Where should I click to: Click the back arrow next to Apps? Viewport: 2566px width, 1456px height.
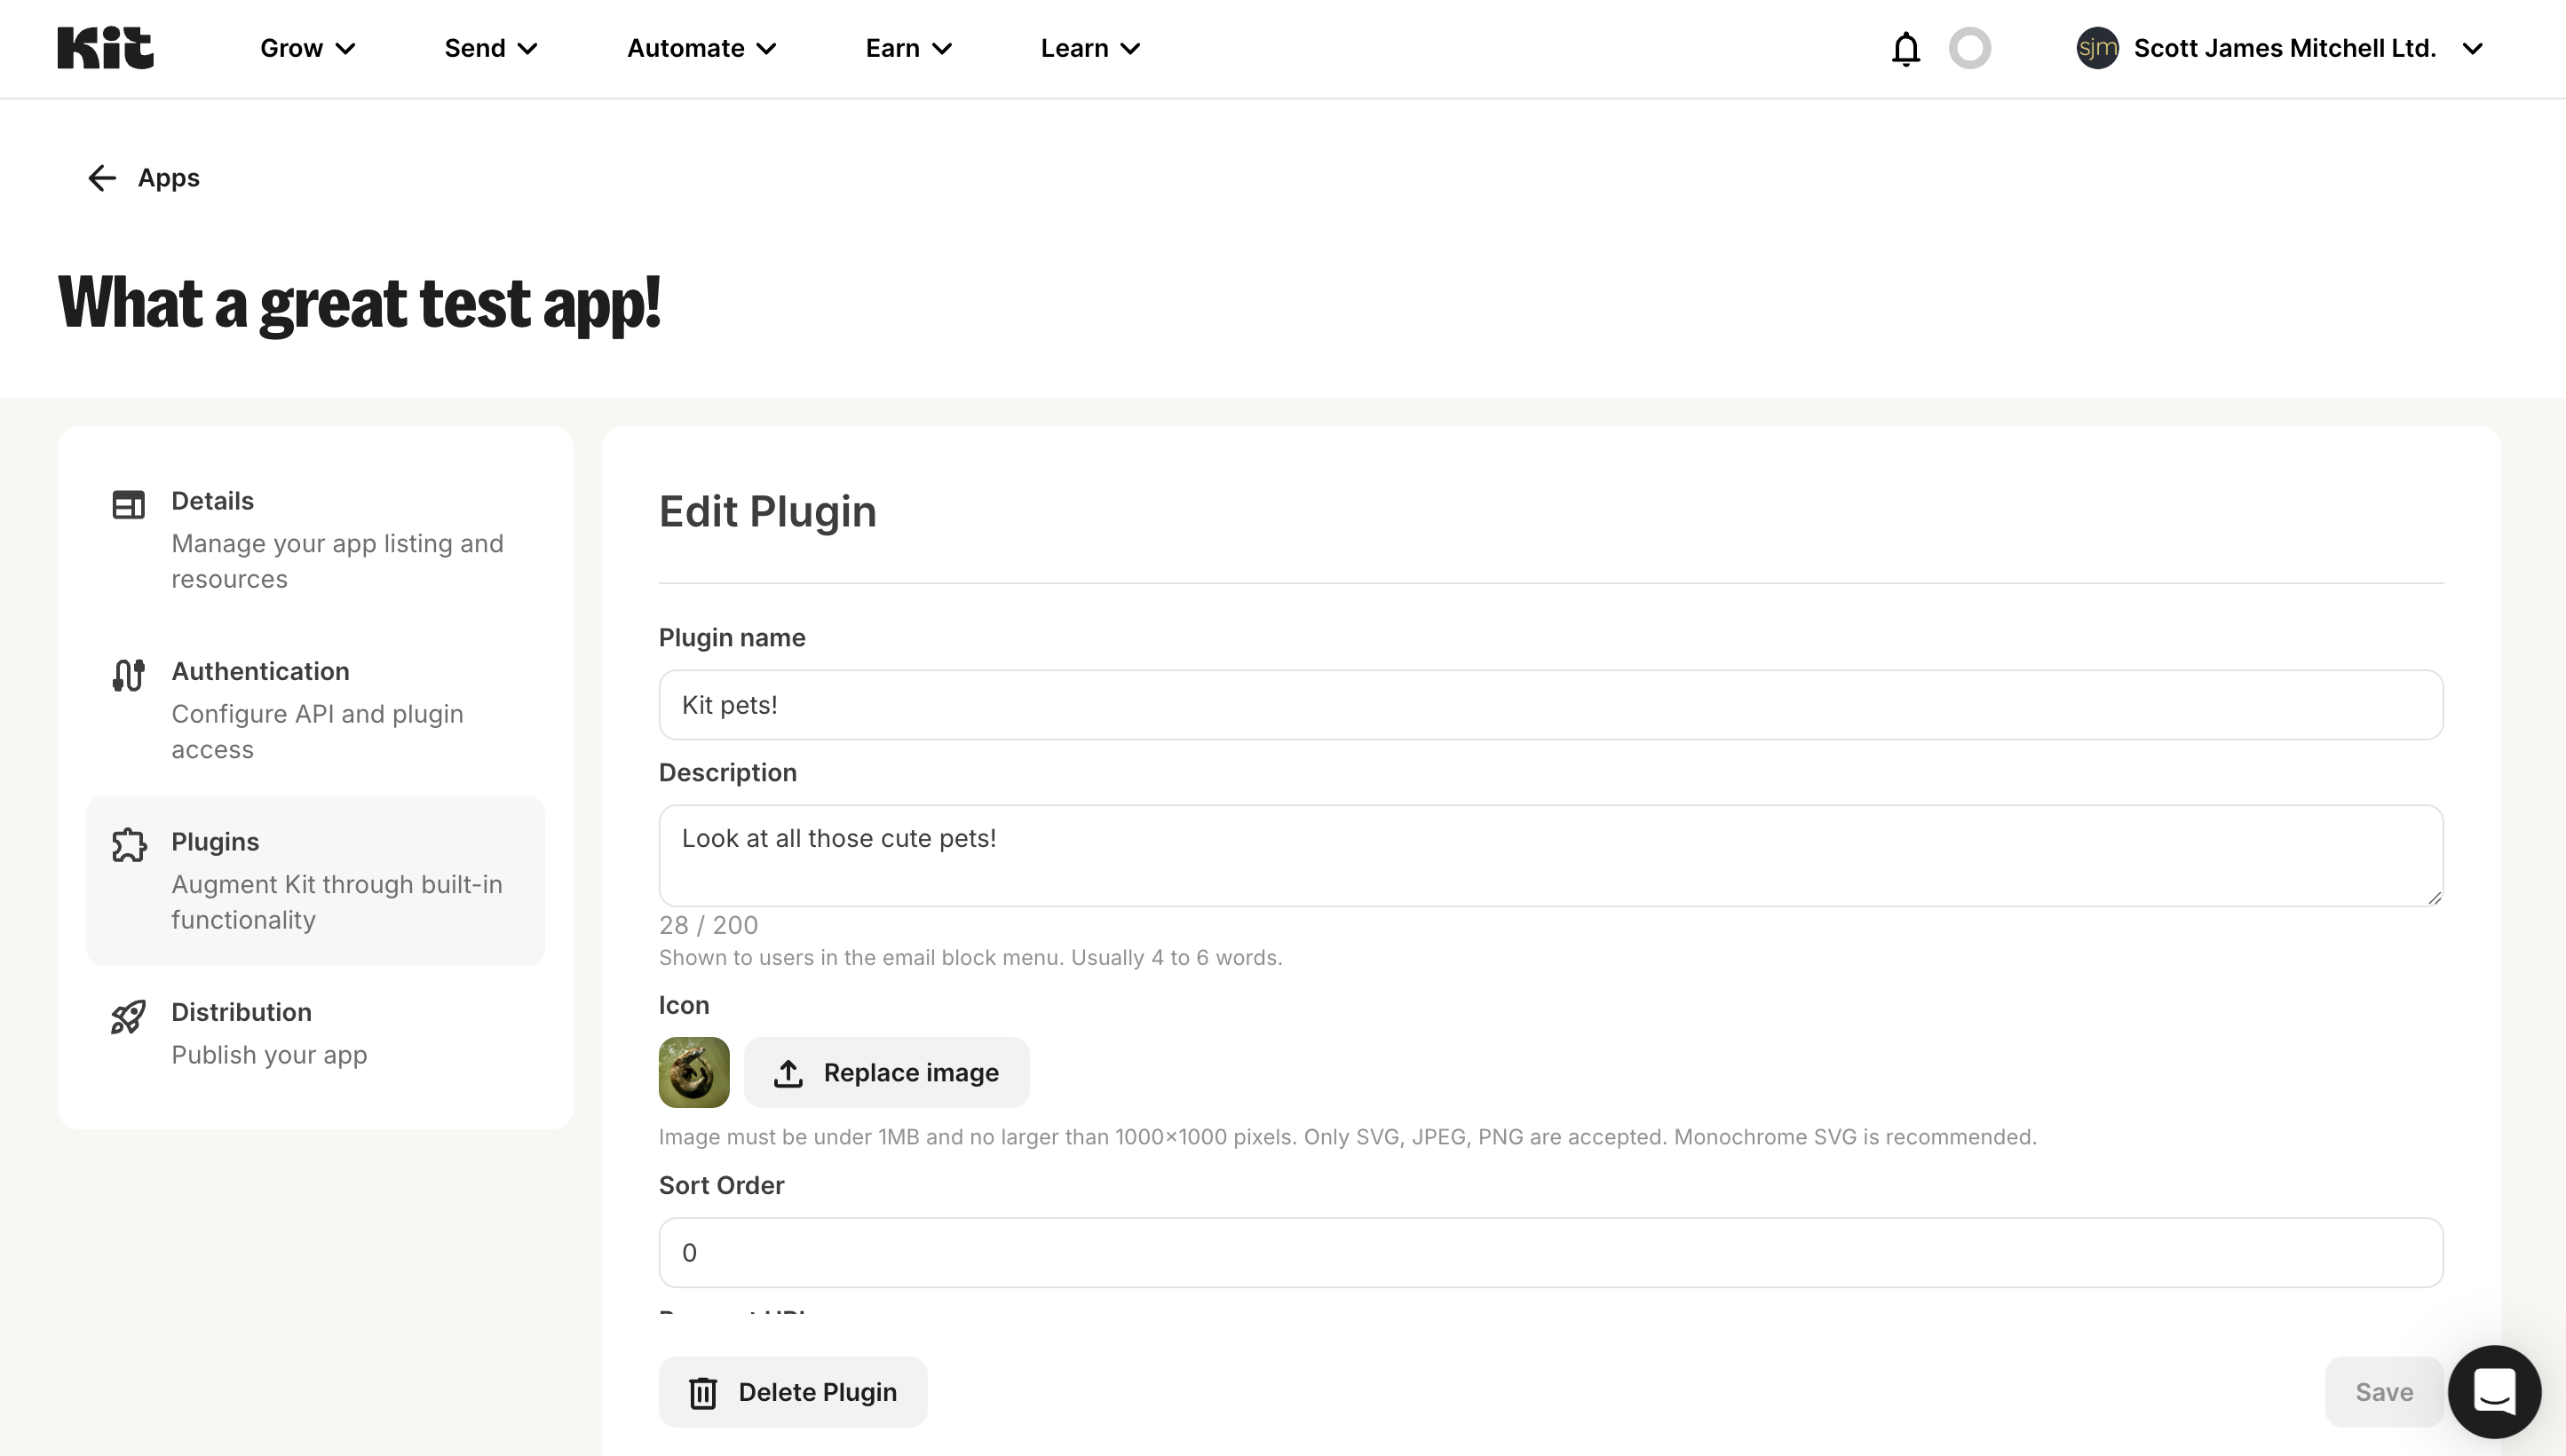[102, 178]
